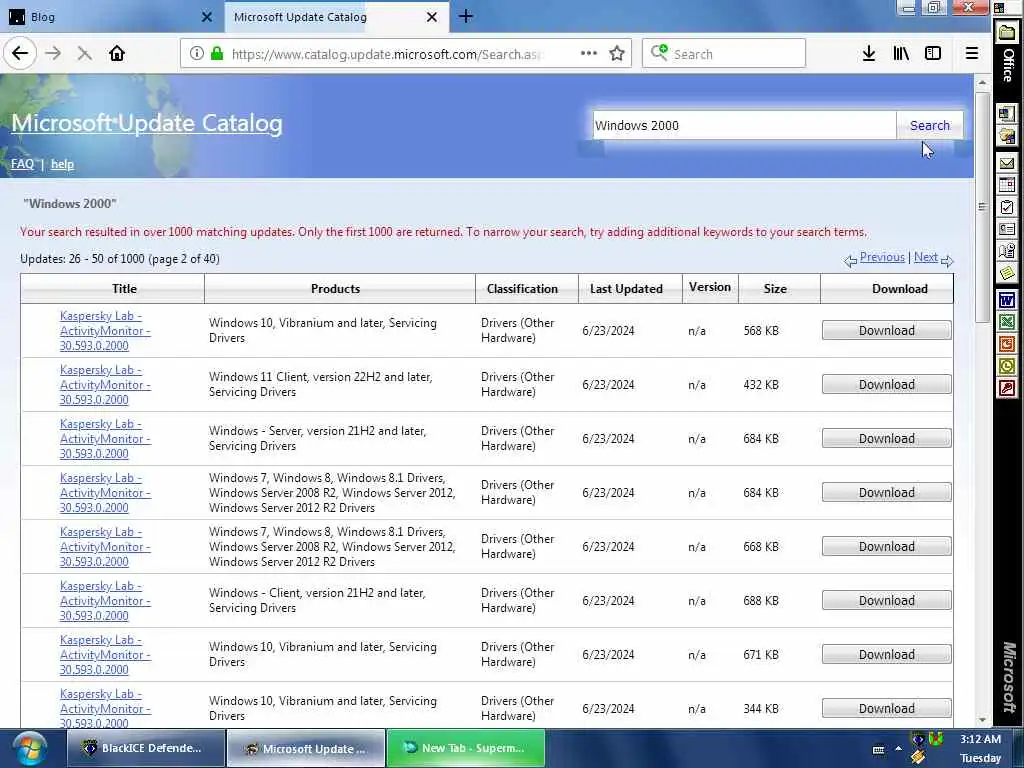1024x768 pixels.
Task: Launch Access key icon on the Office bar
Action: pyautogui.click(x=1007, y=388)
